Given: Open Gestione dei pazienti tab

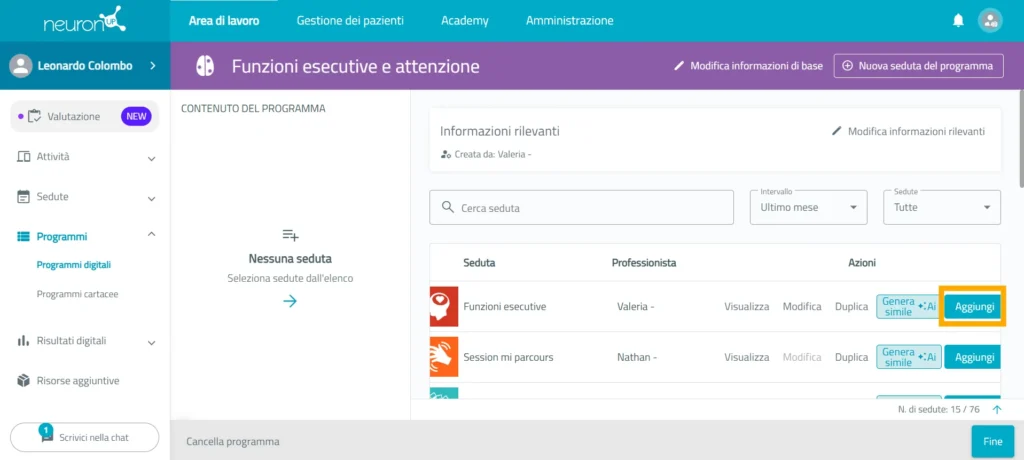Looking at the screenshot, I should [x=350, y=21].
